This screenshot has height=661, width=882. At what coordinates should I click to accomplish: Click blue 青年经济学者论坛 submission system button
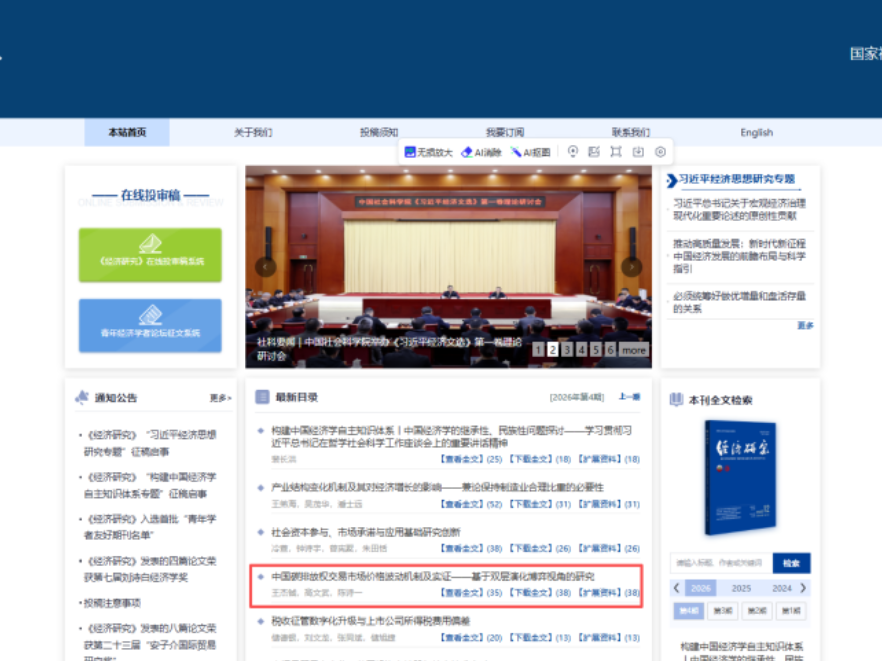(150, 326)
